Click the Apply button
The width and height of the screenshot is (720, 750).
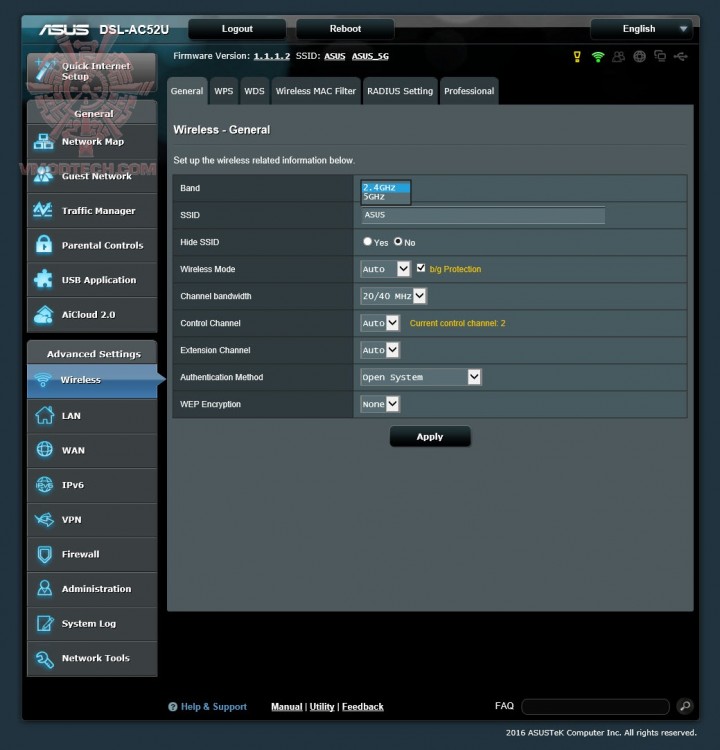[430, 437]
